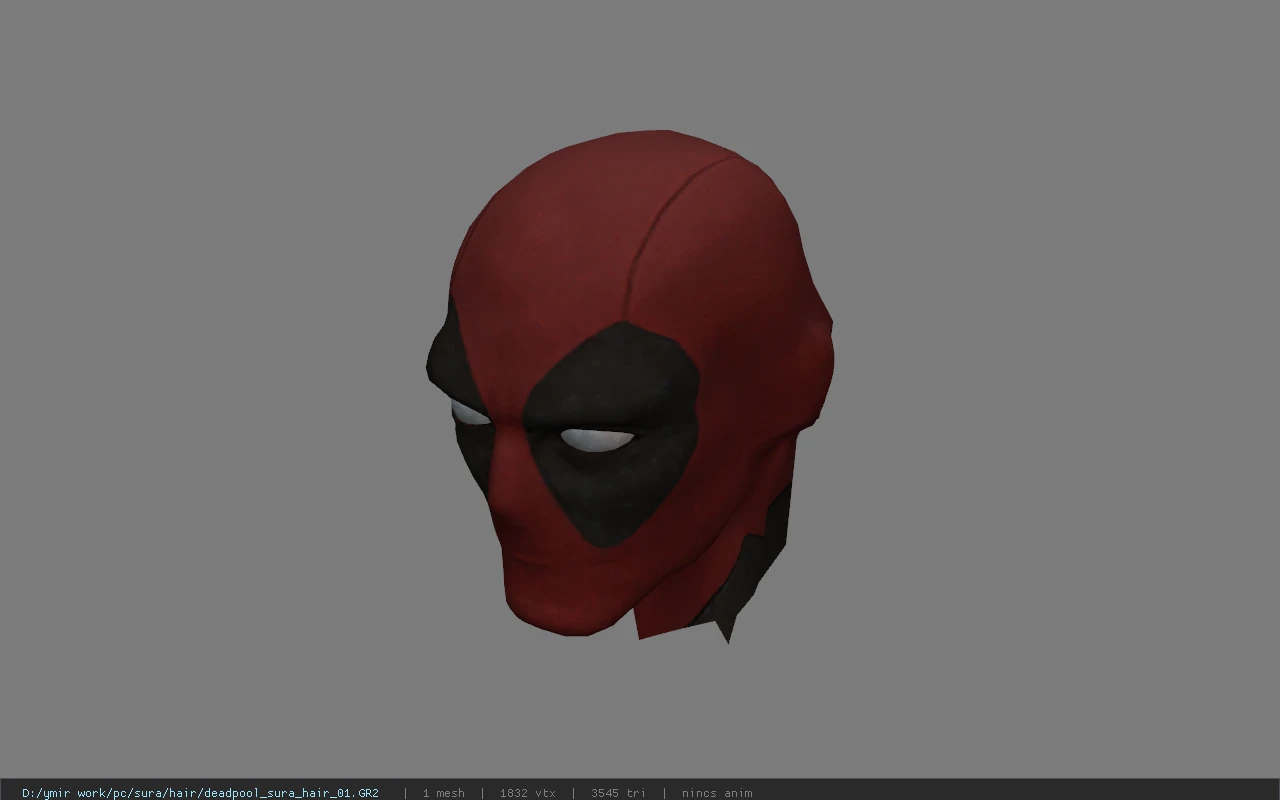
Task: Click the "1 mesh" status entry
Action: 443,793
